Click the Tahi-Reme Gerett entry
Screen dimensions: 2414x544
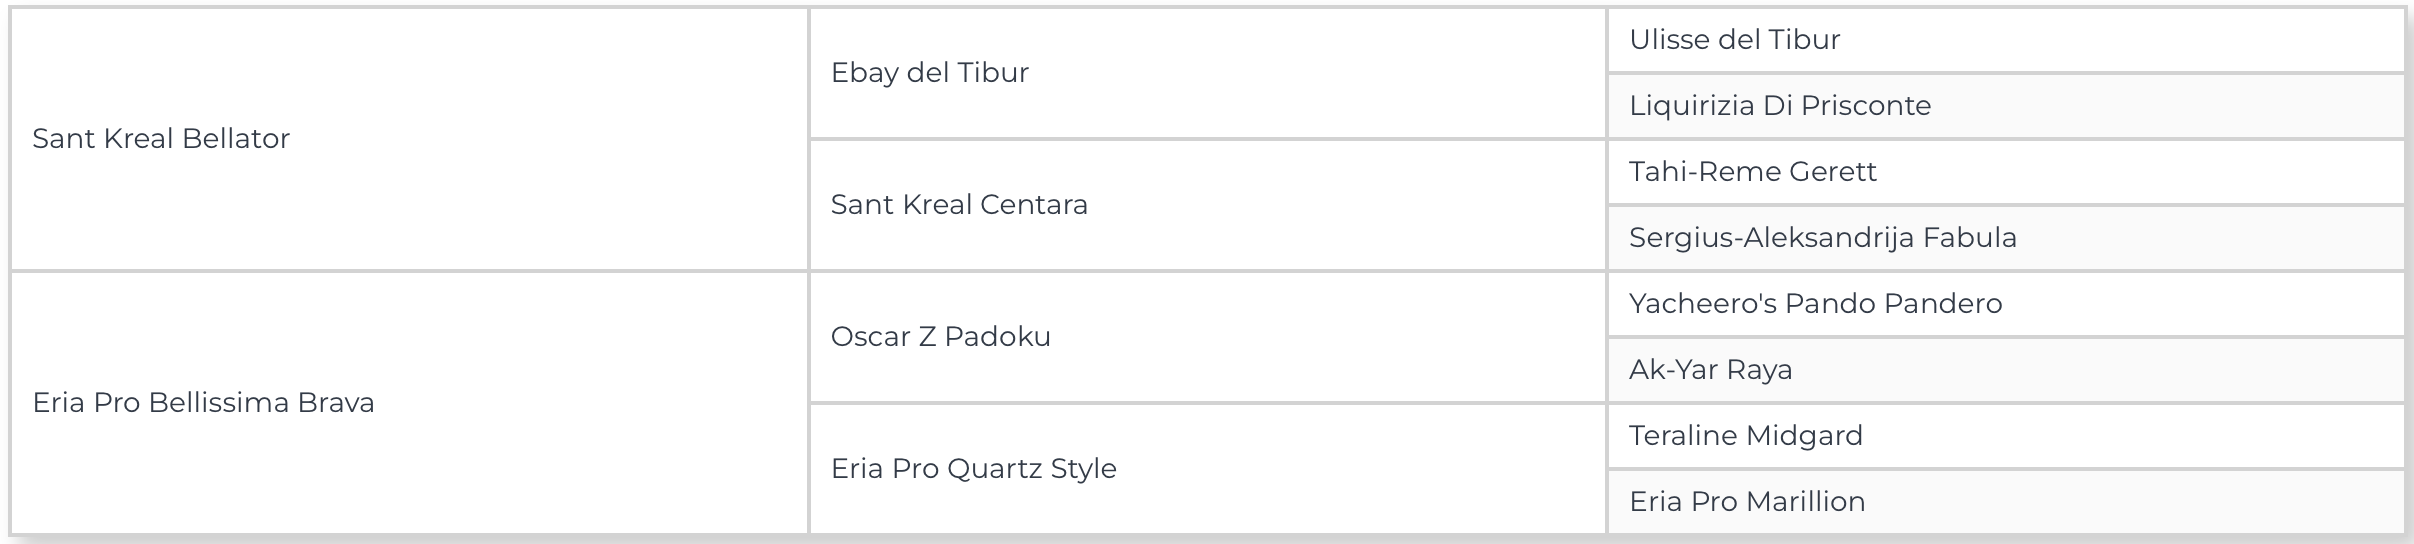1752,171
